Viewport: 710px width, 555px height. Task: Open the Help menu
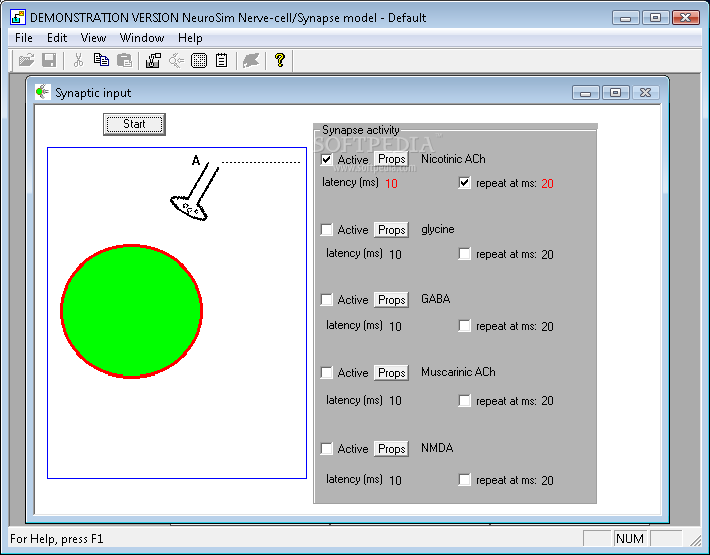click(190, 38)
